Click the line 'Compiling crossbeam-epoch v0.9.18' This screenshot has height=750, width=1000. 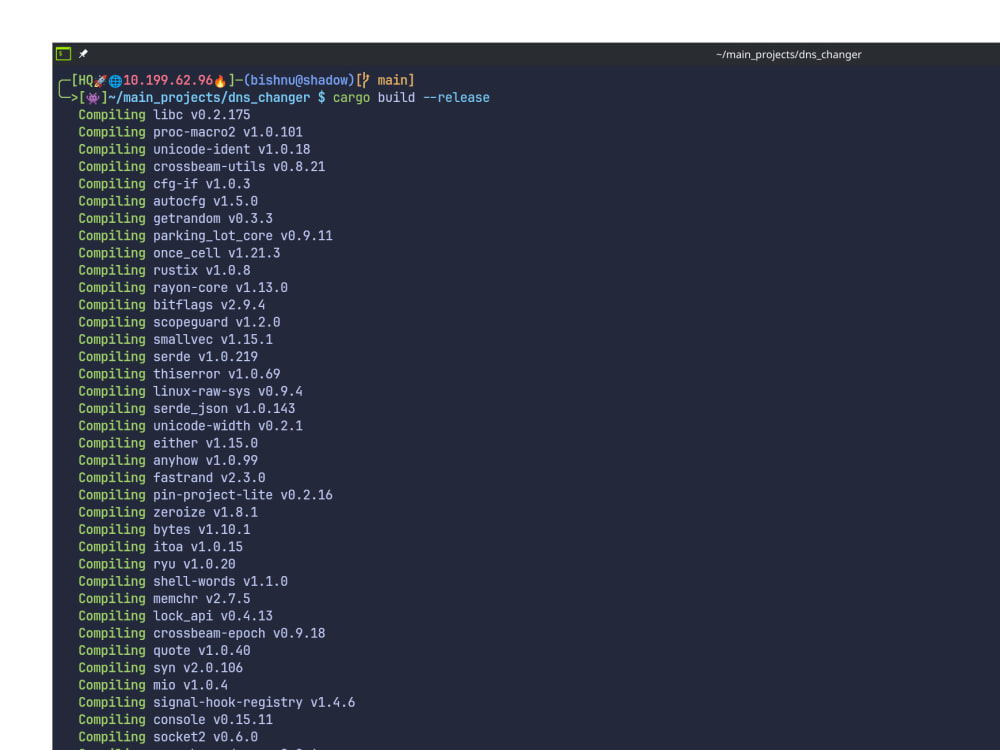coord(202,633)
